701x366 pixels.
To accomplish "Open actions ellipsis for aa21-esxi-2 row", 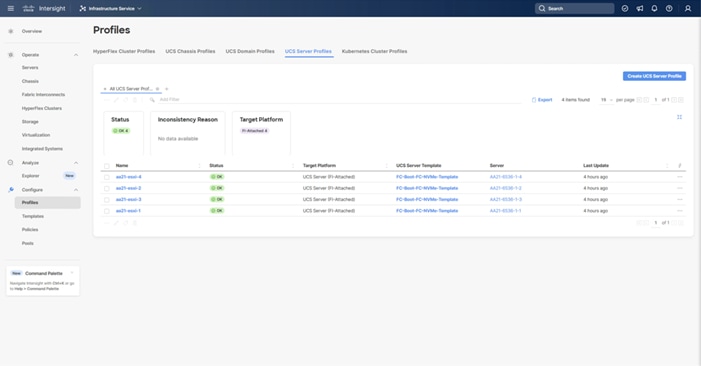I will [x=680, y=188].
